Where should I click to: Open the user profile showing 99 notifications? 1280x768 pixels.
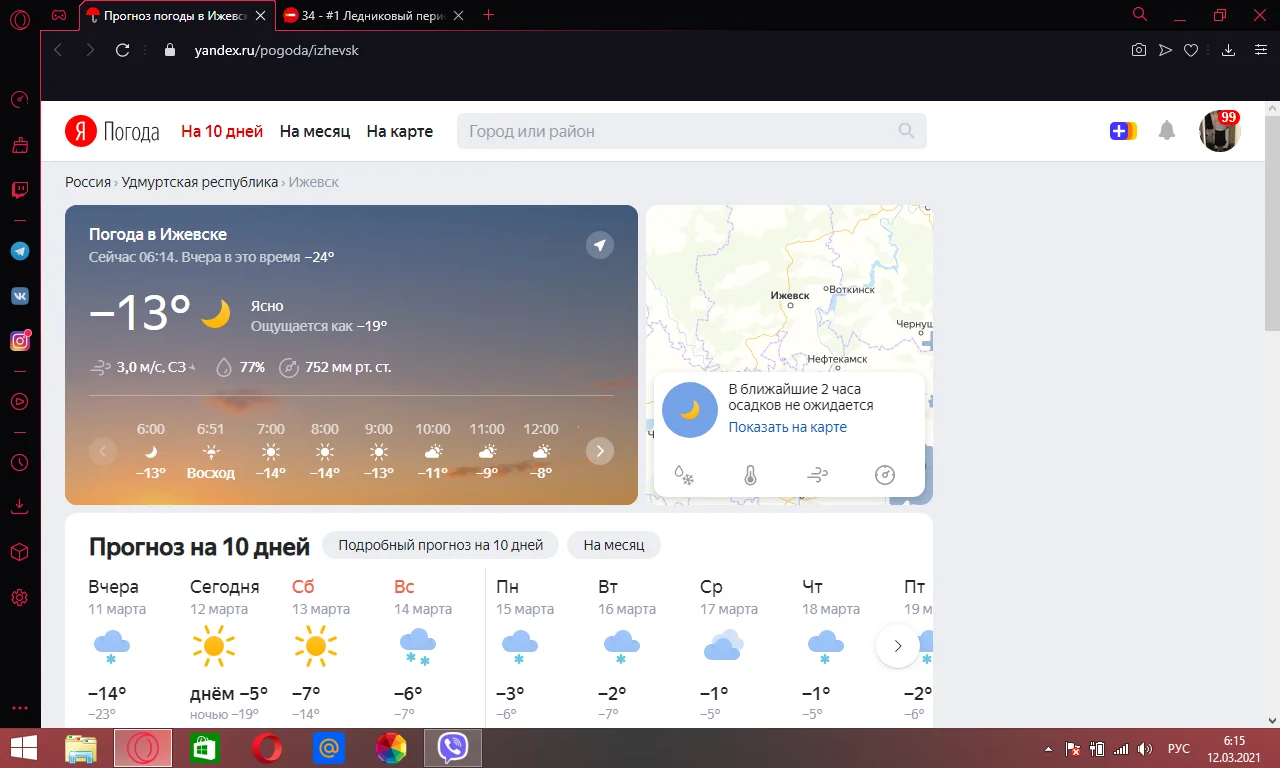(x=1219, y=130)
